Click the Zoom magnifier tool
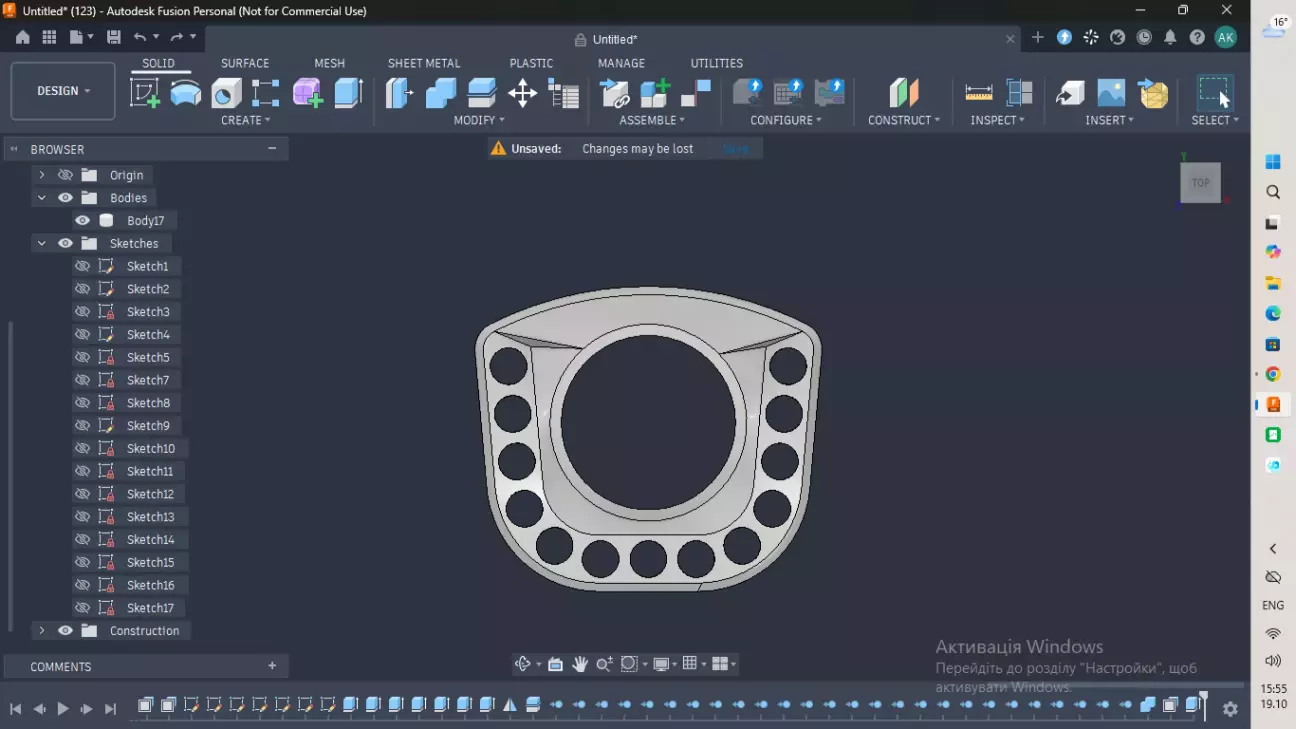The width and height of the screenshot is (1296, 729). (x=604, y=664)
